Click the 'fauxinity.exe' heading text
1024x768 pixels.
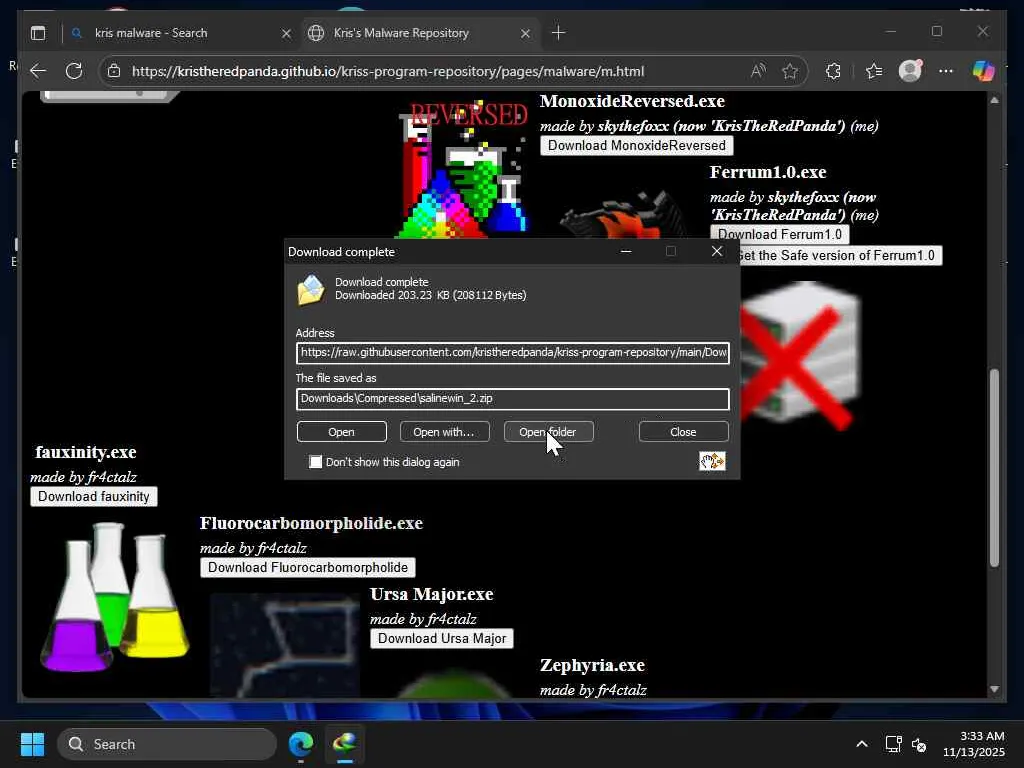86,452
